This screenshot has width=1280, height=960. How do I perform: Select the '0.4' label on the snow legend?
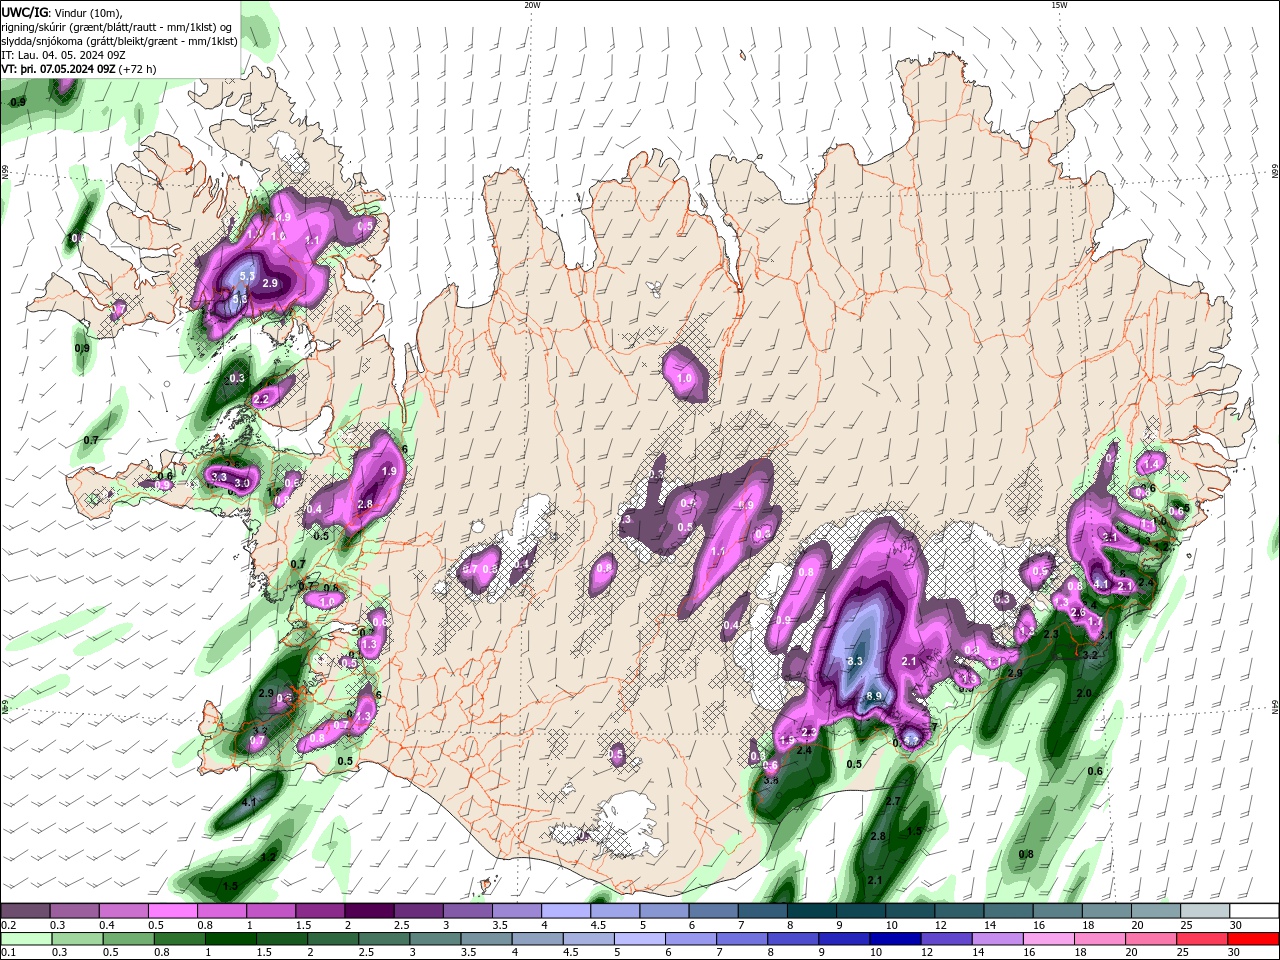click(106, 925)
